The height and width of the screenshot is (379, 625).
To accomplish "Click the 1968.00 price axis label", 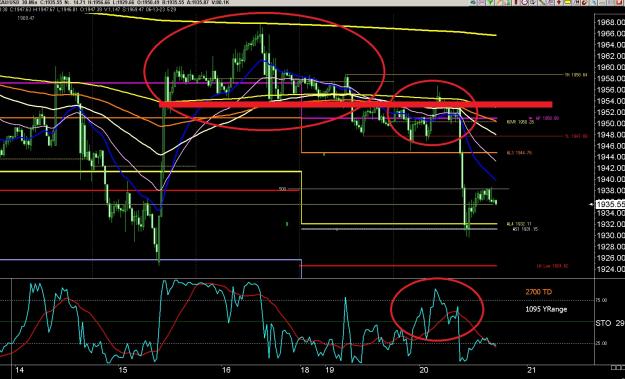I will (x=611, y=22).
